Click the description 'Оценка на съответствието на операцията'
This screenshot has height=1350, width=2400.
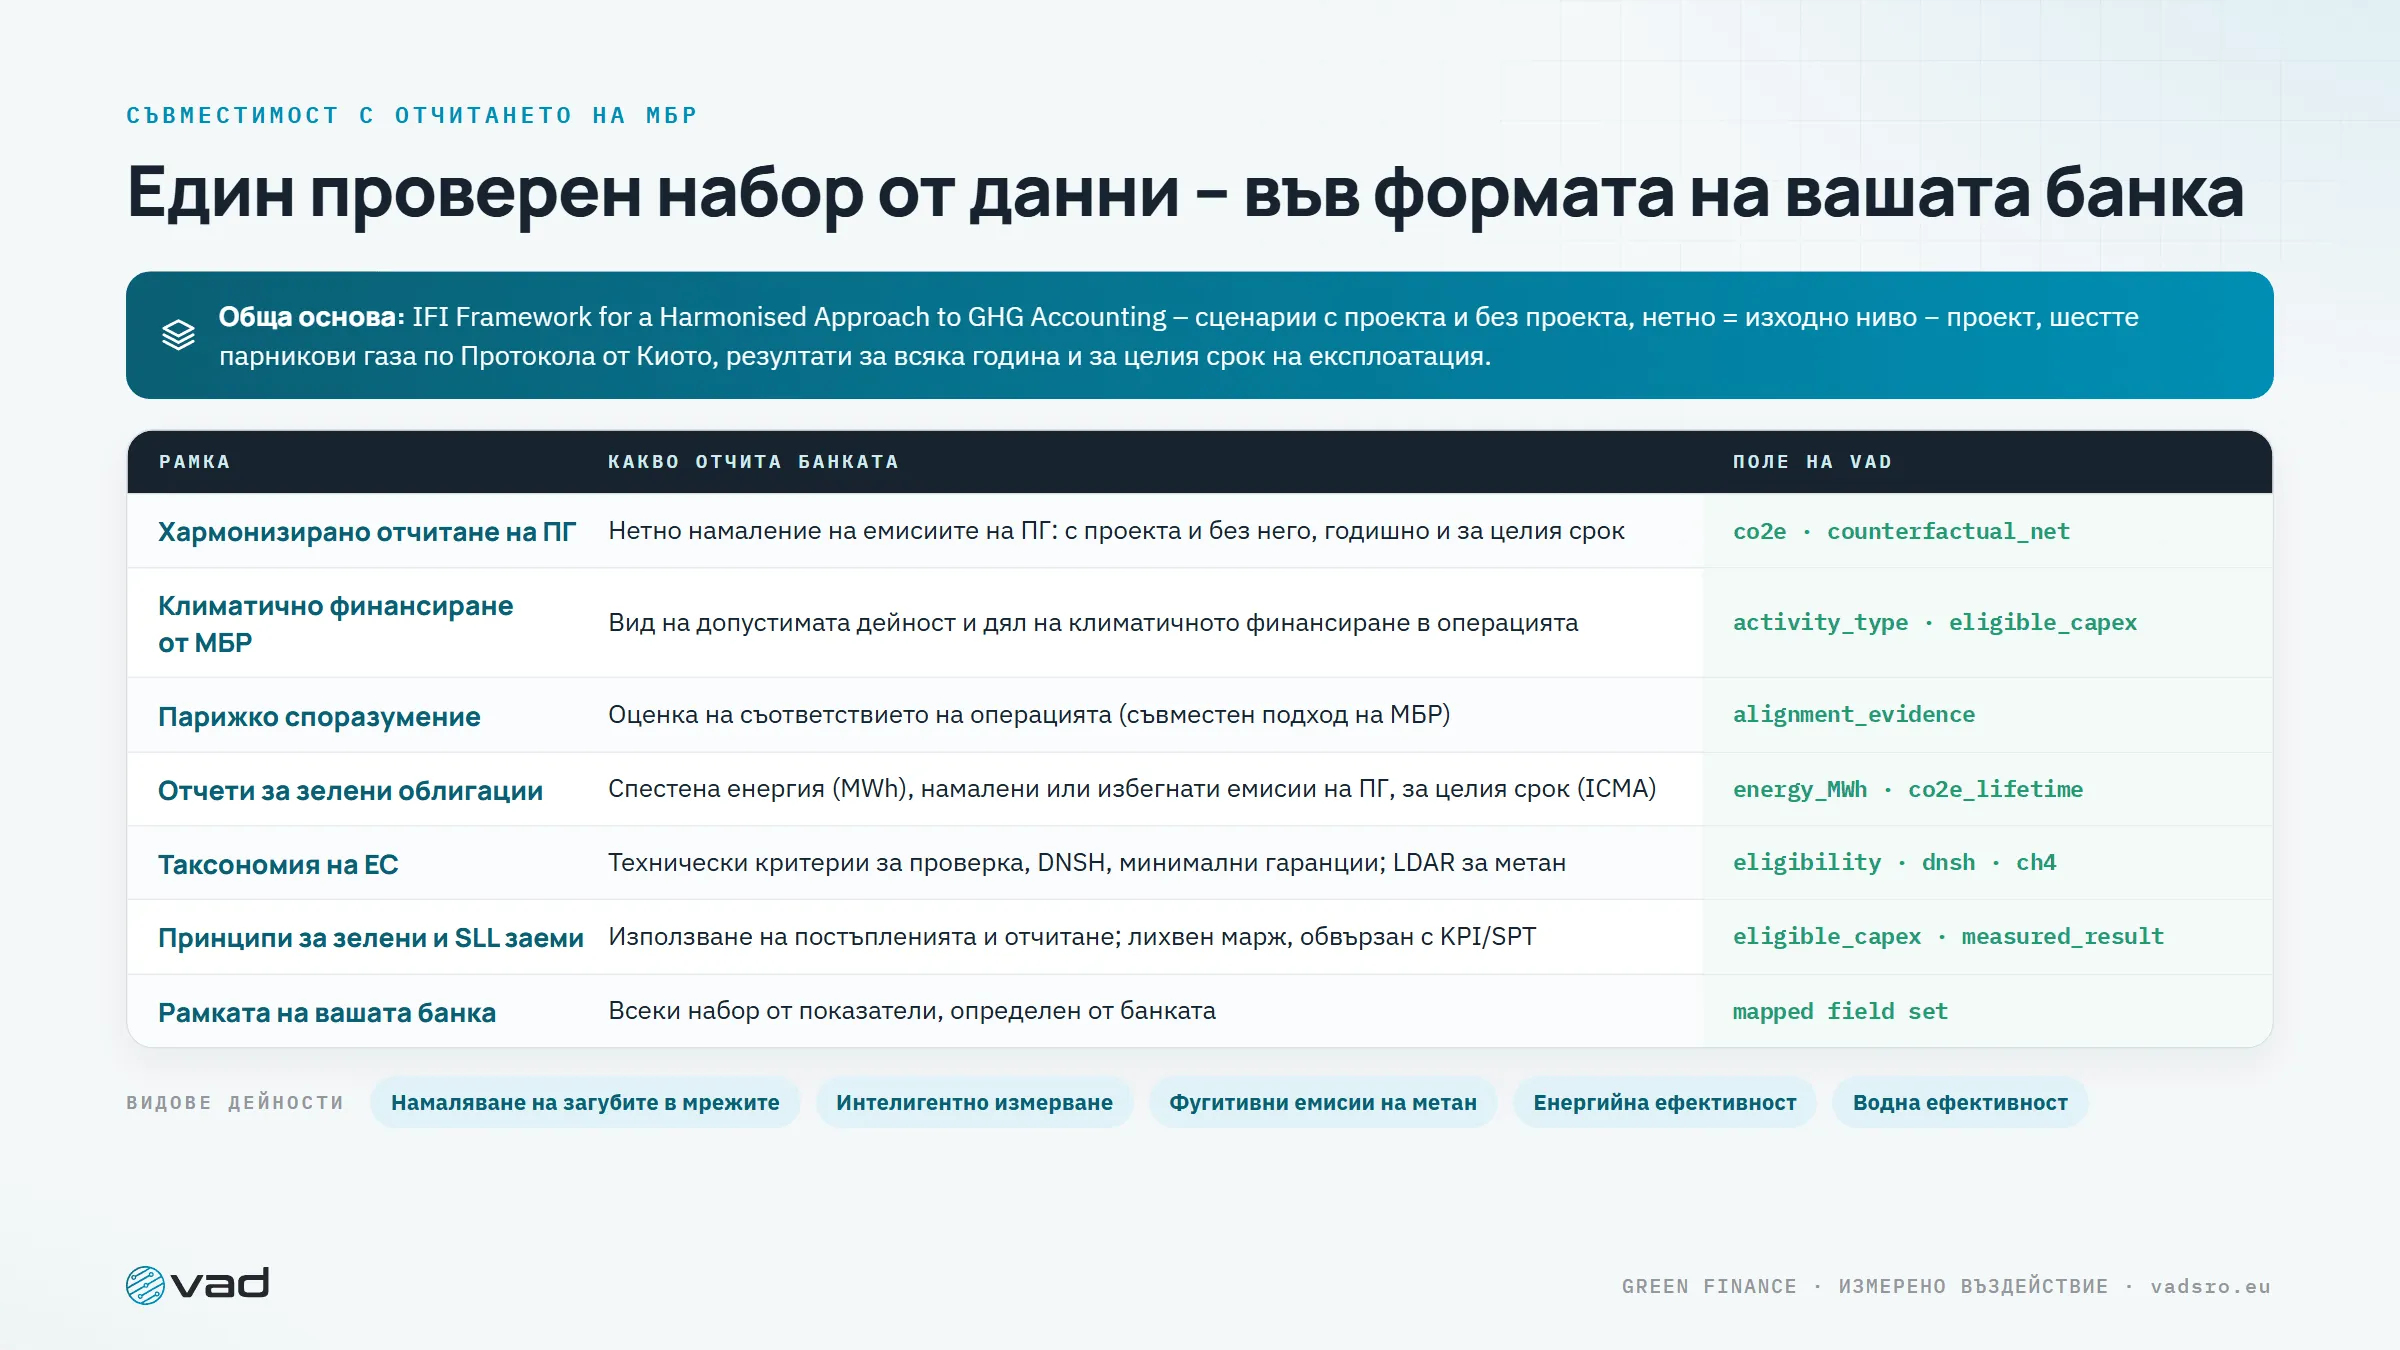pos(1029,715)
